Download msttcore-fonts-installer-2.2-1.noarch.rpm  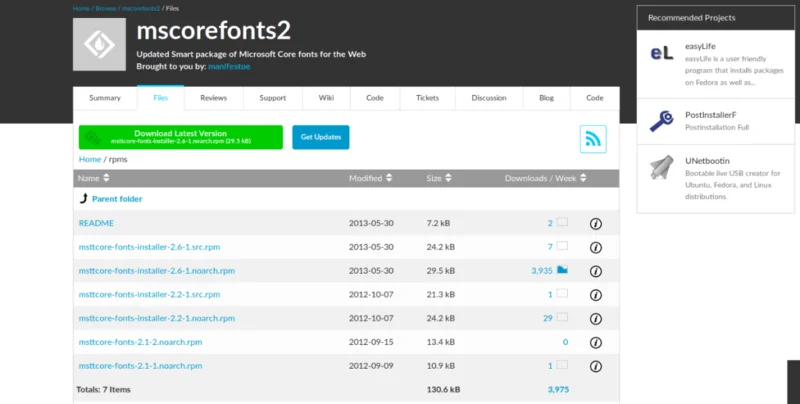pyautogui.click(x=157, y=318)
